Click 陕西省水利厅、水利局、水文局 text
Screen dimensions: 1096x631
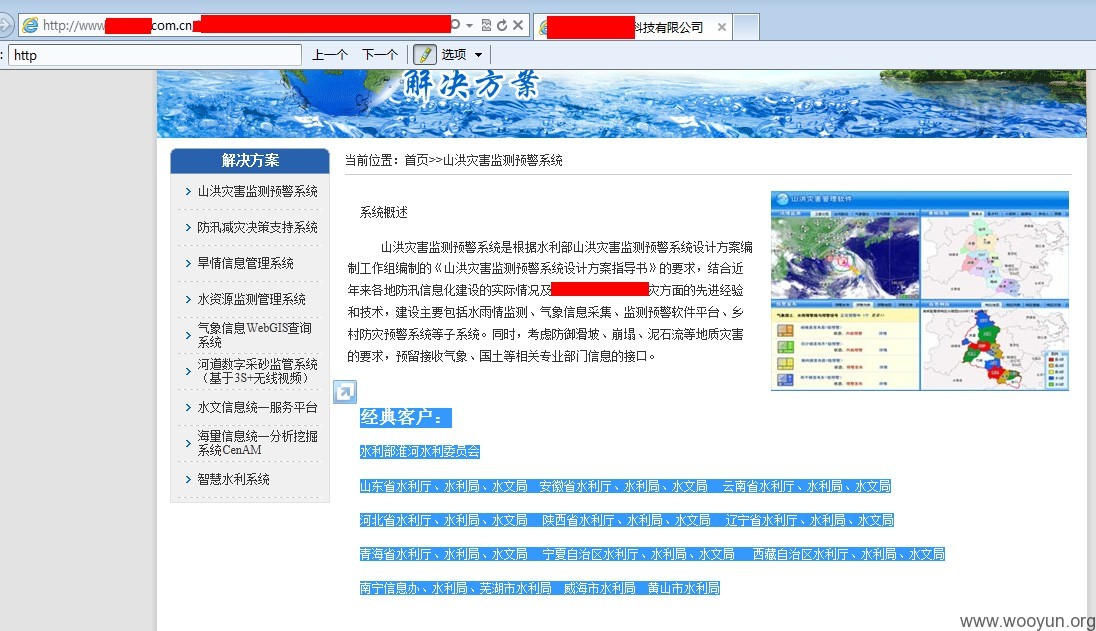626,521
